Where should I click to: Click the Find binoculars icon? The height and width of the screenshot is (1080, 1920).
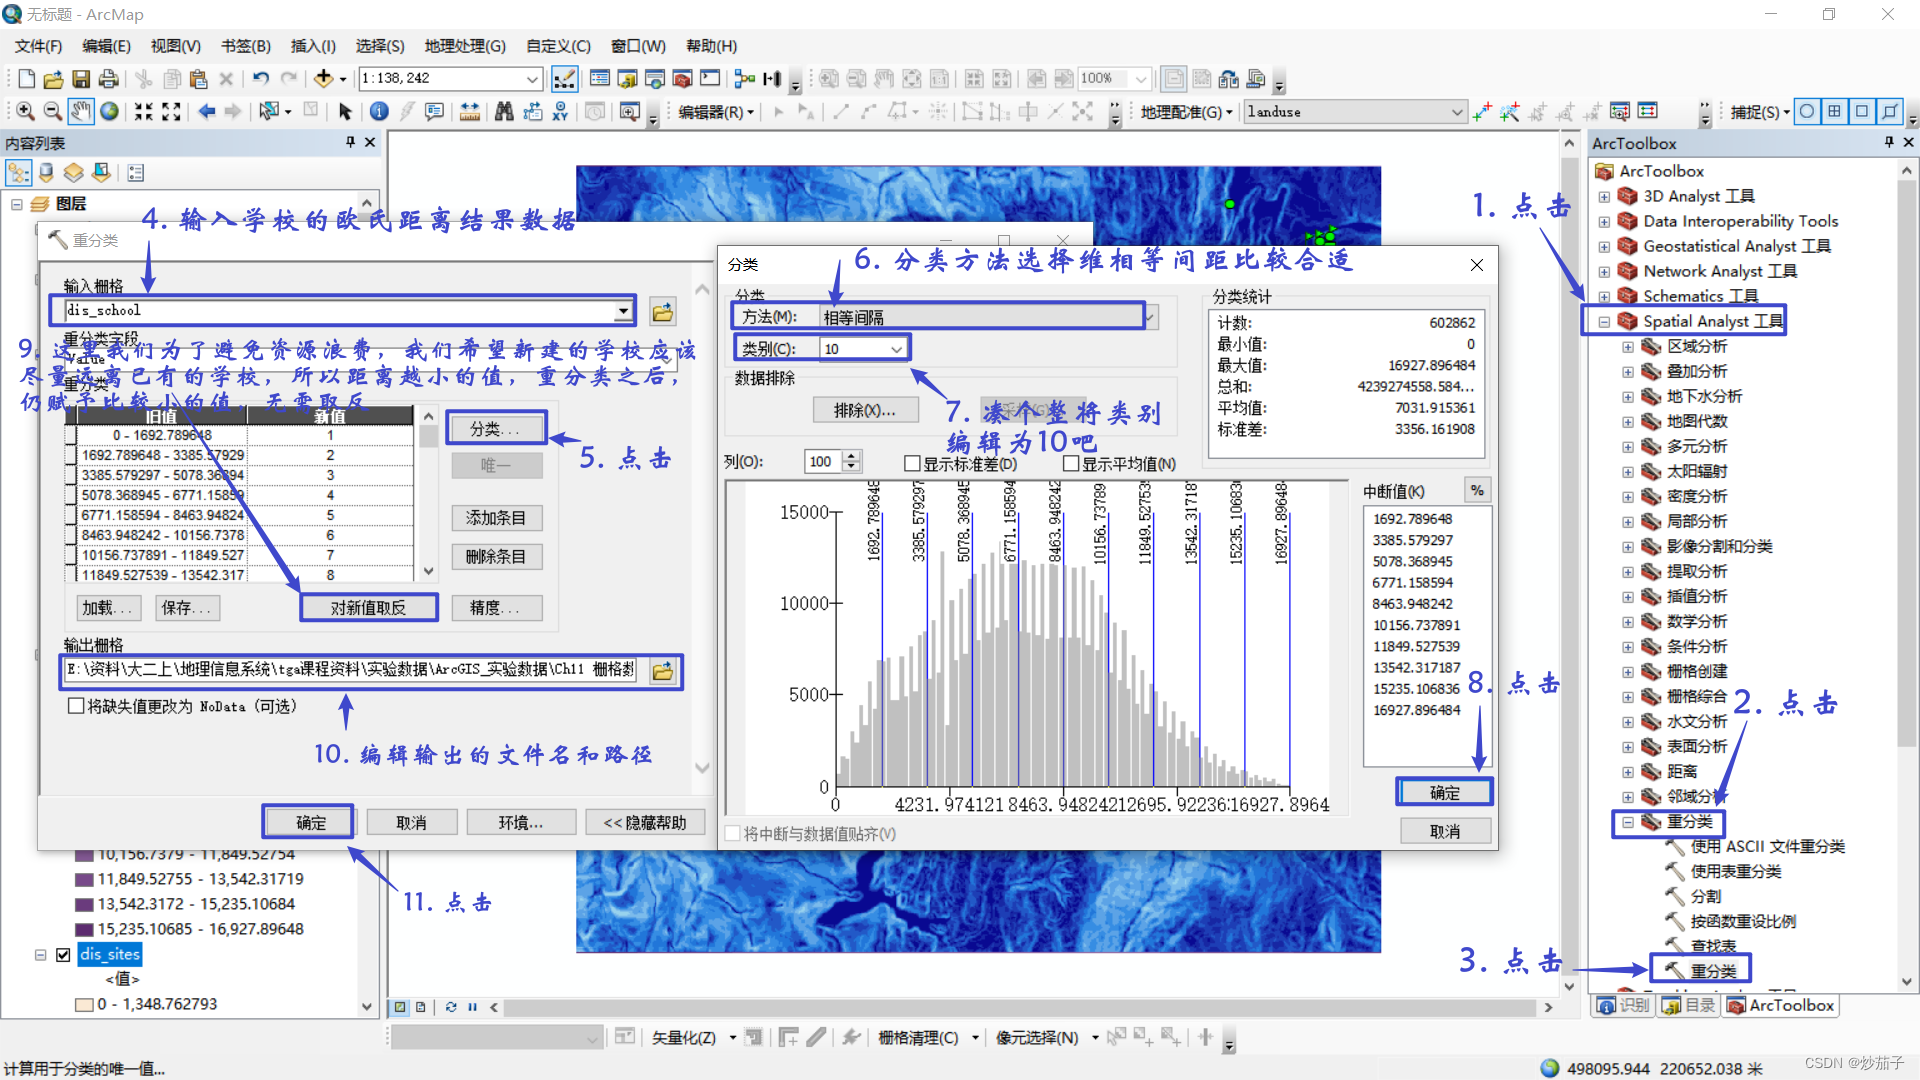point(504,112)
